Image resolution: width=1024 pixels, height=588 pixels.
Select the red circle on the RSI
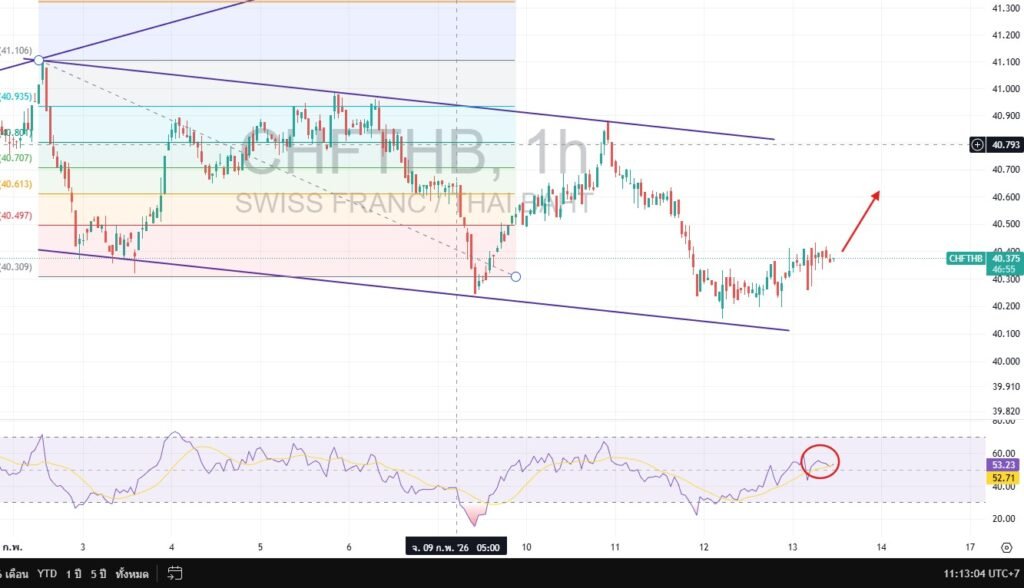click(x=820, y=461)
